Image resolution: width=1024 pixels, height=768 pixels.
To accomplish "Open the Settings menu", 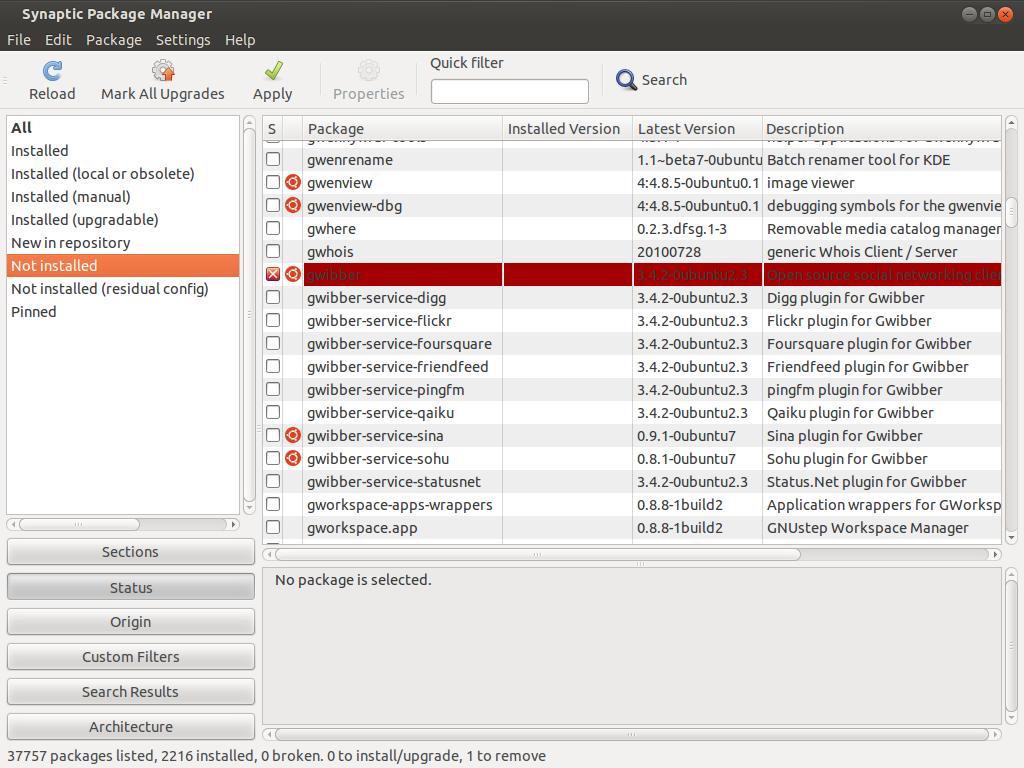I will click(183, 40).
